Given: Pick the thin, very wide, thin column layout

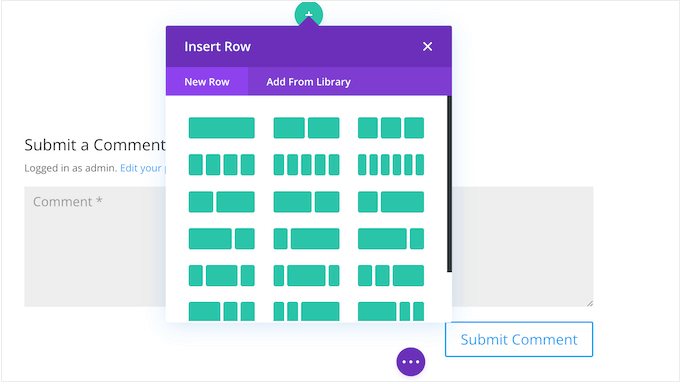Looking at the screenshot, I should click(306, 276).
